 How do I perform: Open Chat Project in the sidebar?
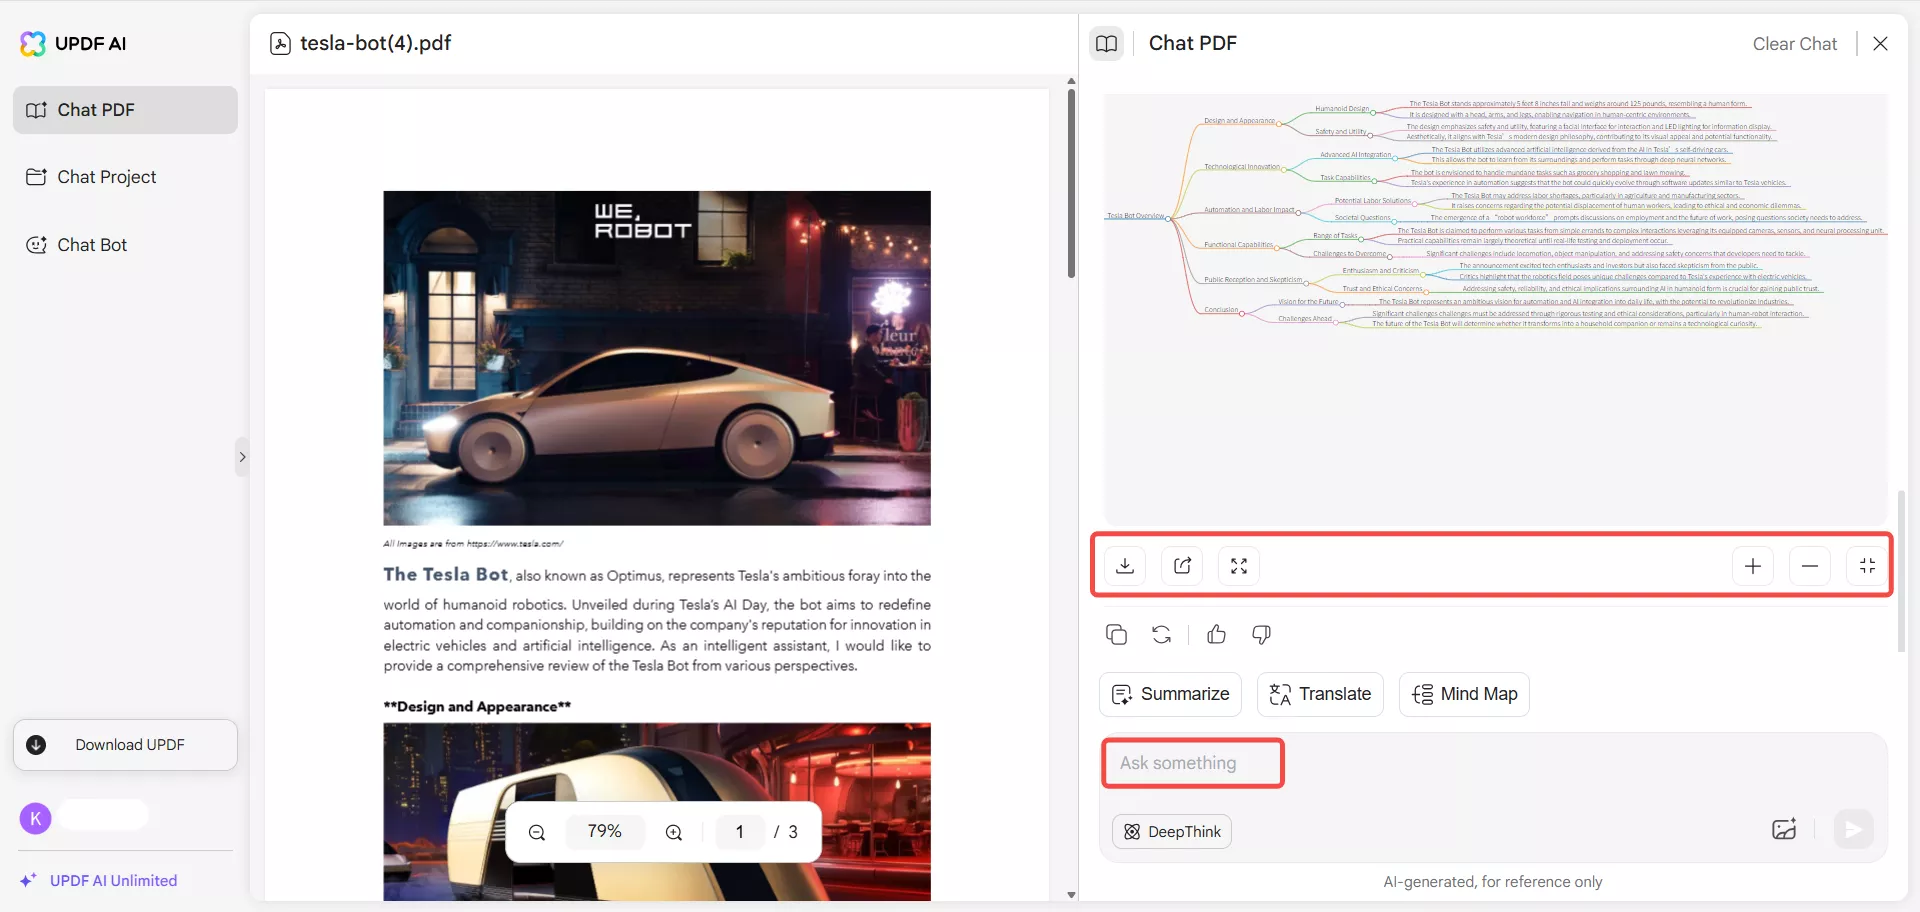click(x=125, y=177)
